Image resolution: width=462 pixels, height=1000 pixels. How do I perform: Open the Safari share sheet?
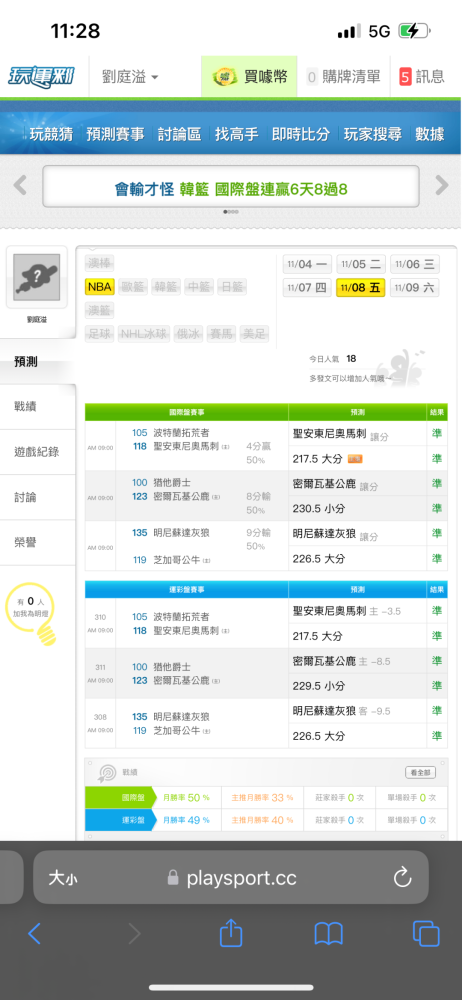click(231, 933)
